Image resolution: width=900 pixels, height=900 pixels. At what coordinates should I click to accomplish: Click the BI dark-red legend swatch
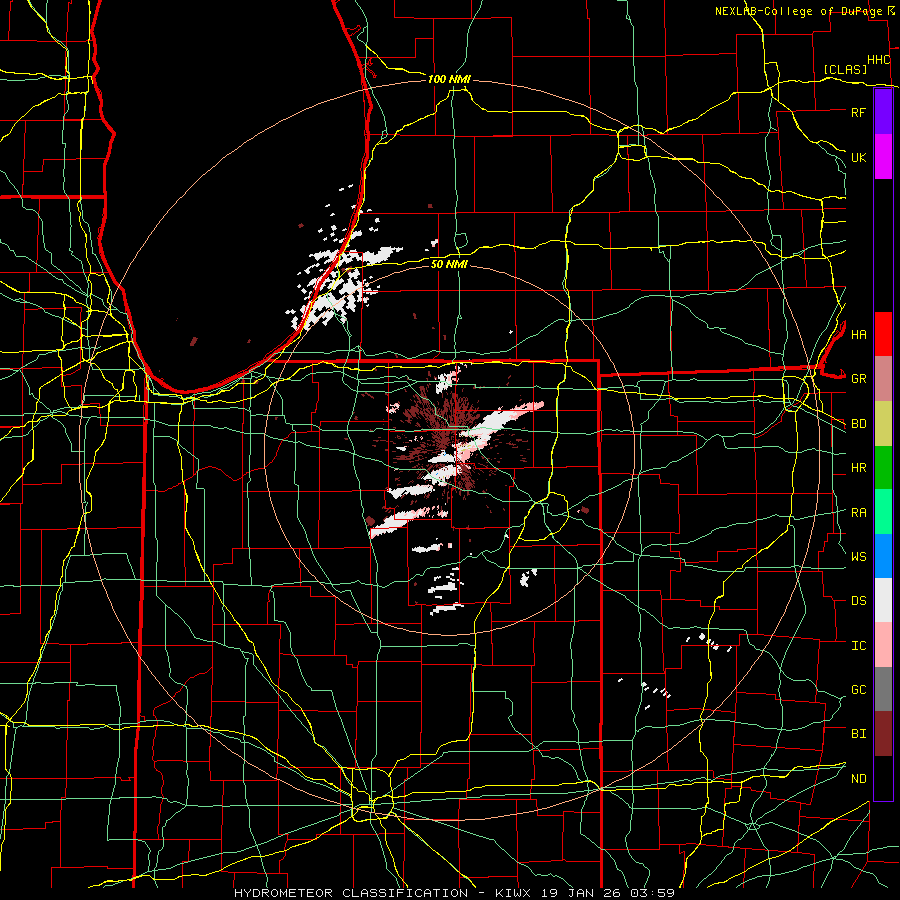(883, 734)
